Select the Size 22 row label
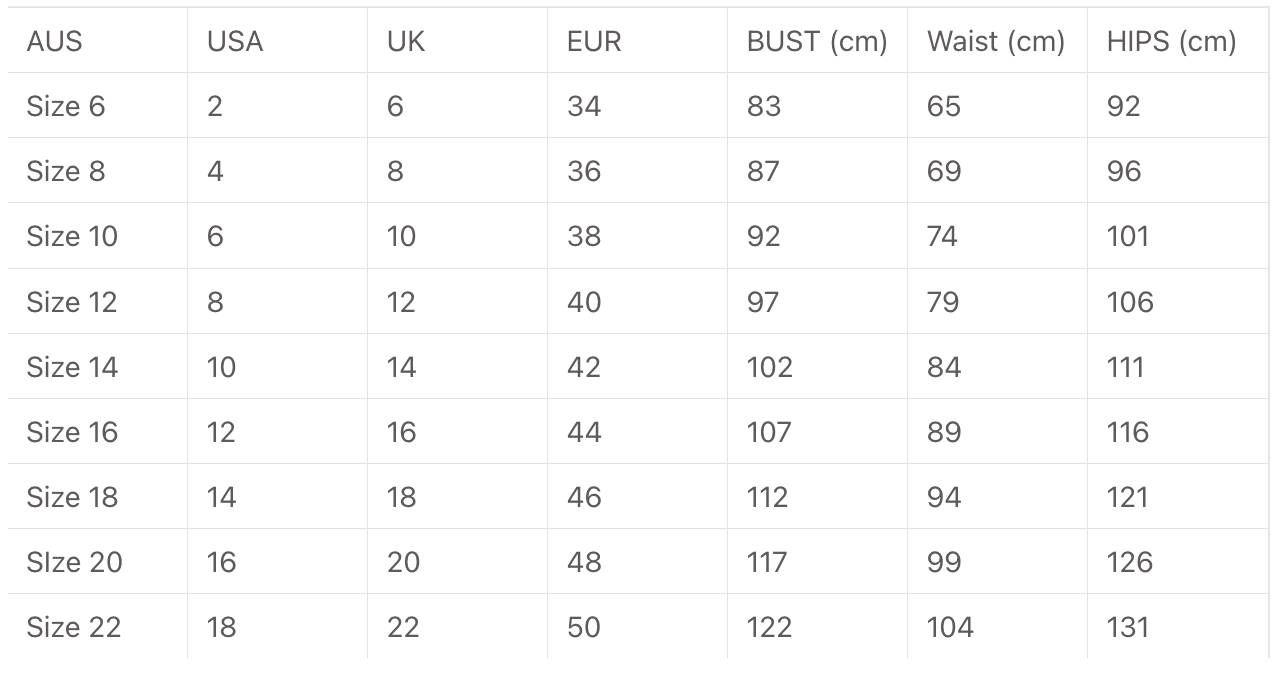1288x686 pixels. point(74,628)
